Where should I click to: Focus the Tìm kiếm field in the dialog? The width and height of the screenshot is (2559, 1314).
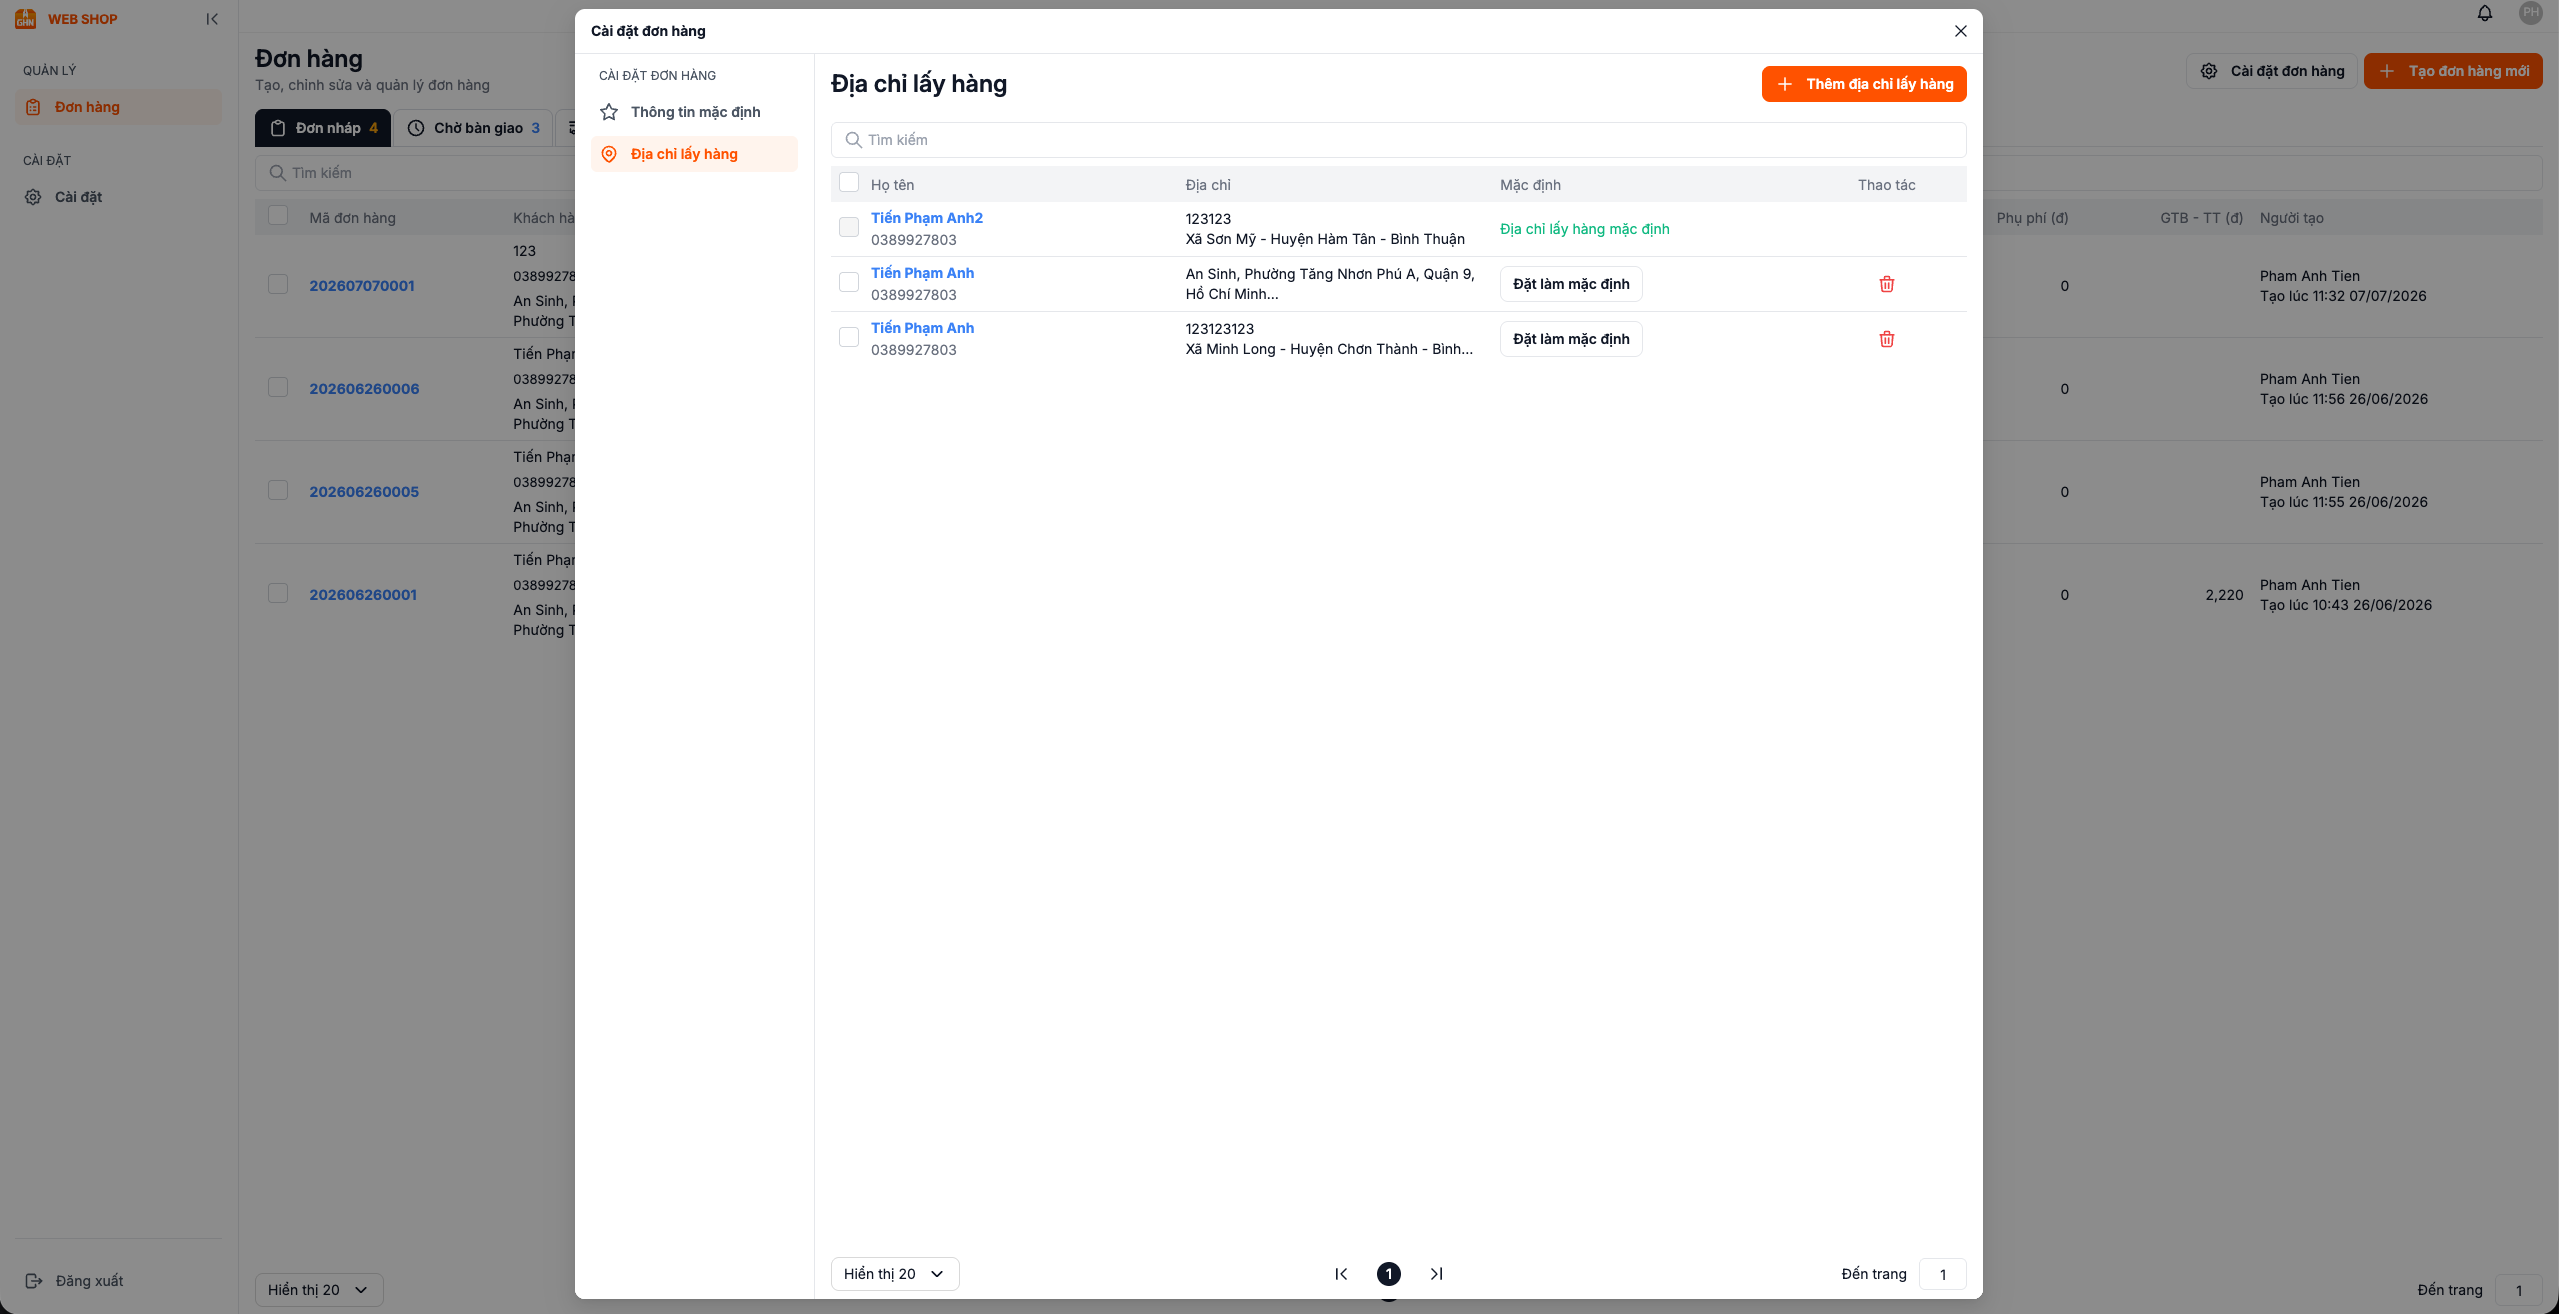[1398, 140]
